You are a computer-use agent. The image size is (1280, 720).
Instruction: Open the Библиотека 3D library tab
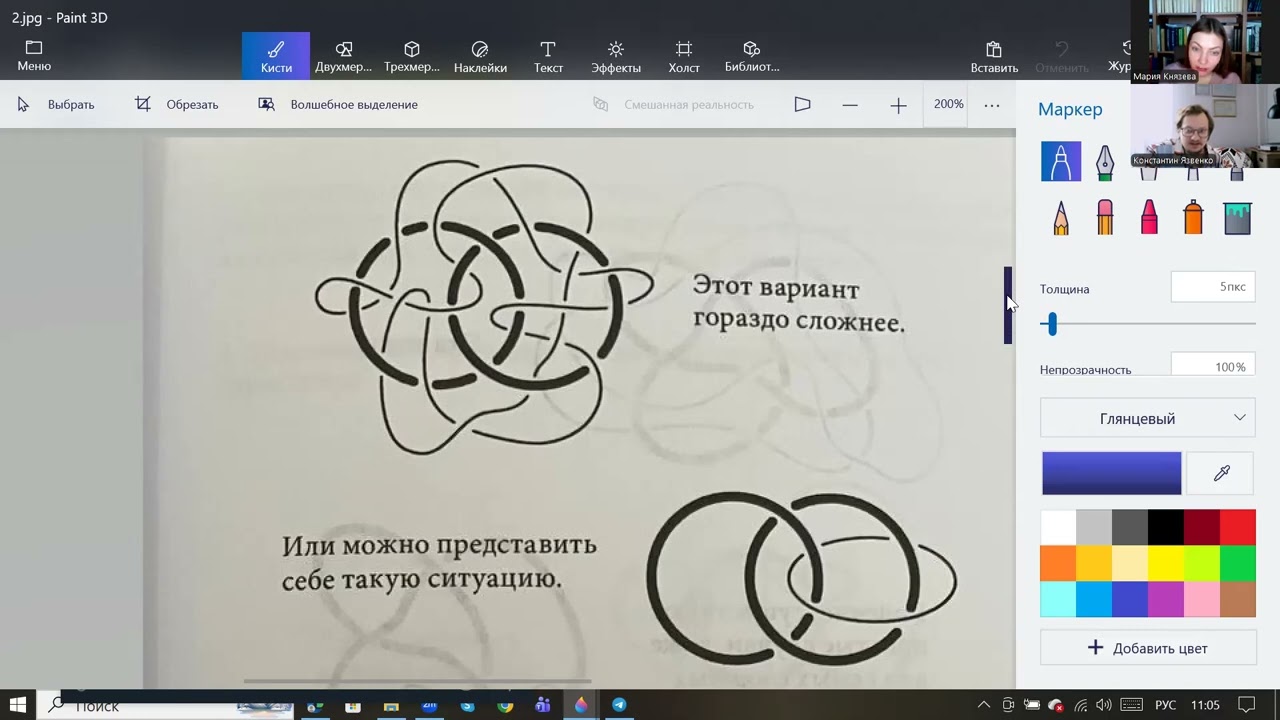pyautogui.click(x=752, y=56)
